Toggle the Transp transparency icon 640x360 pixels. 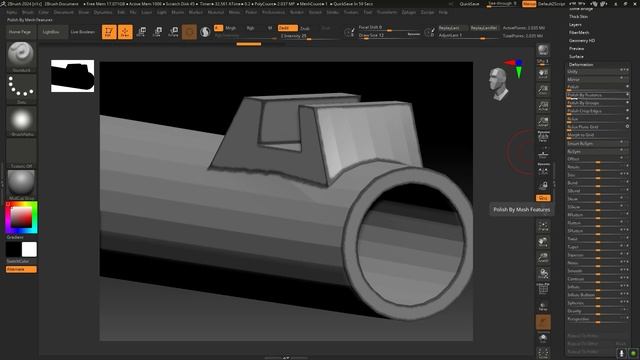pos(543,306)
